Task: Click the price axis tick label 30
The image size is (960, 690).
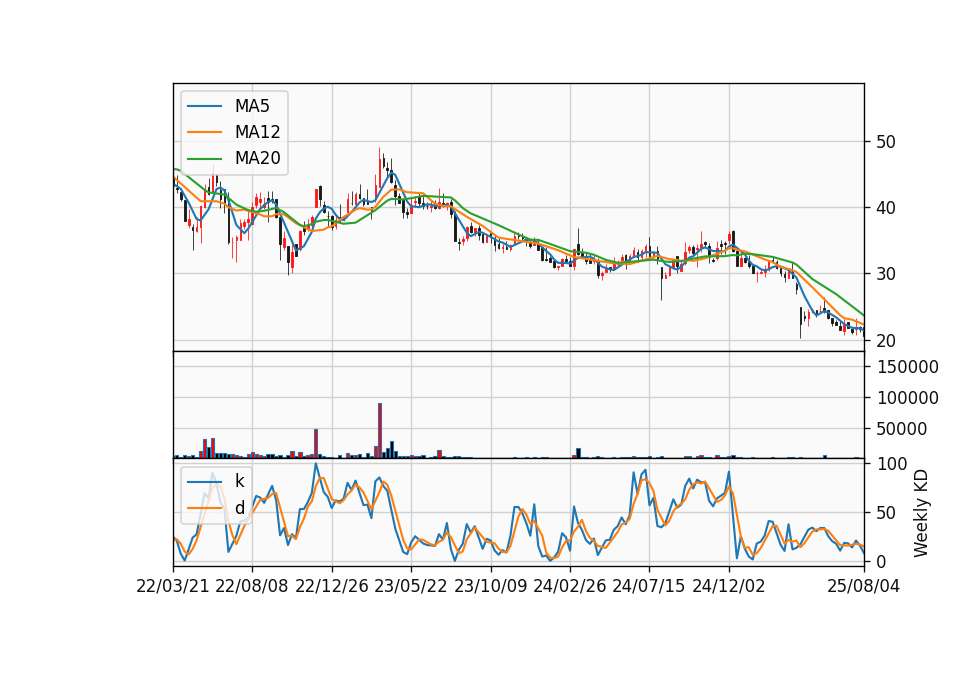Action: (885, 274)
